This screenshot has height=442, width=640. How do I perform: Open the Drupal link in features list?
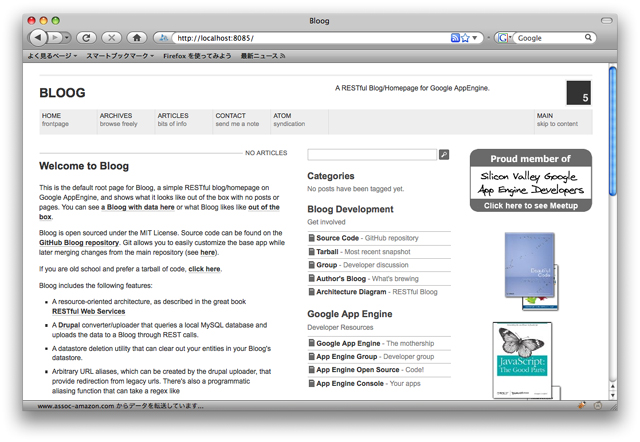point(69,325)
